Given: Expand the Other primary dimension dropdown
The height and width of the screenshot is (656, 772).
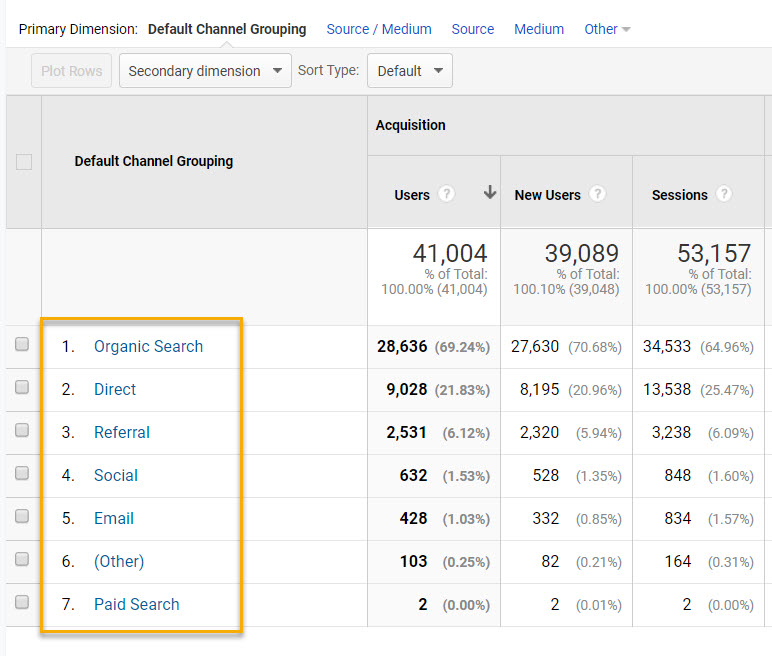Looking at the screenshot, I should pos(607,29).
